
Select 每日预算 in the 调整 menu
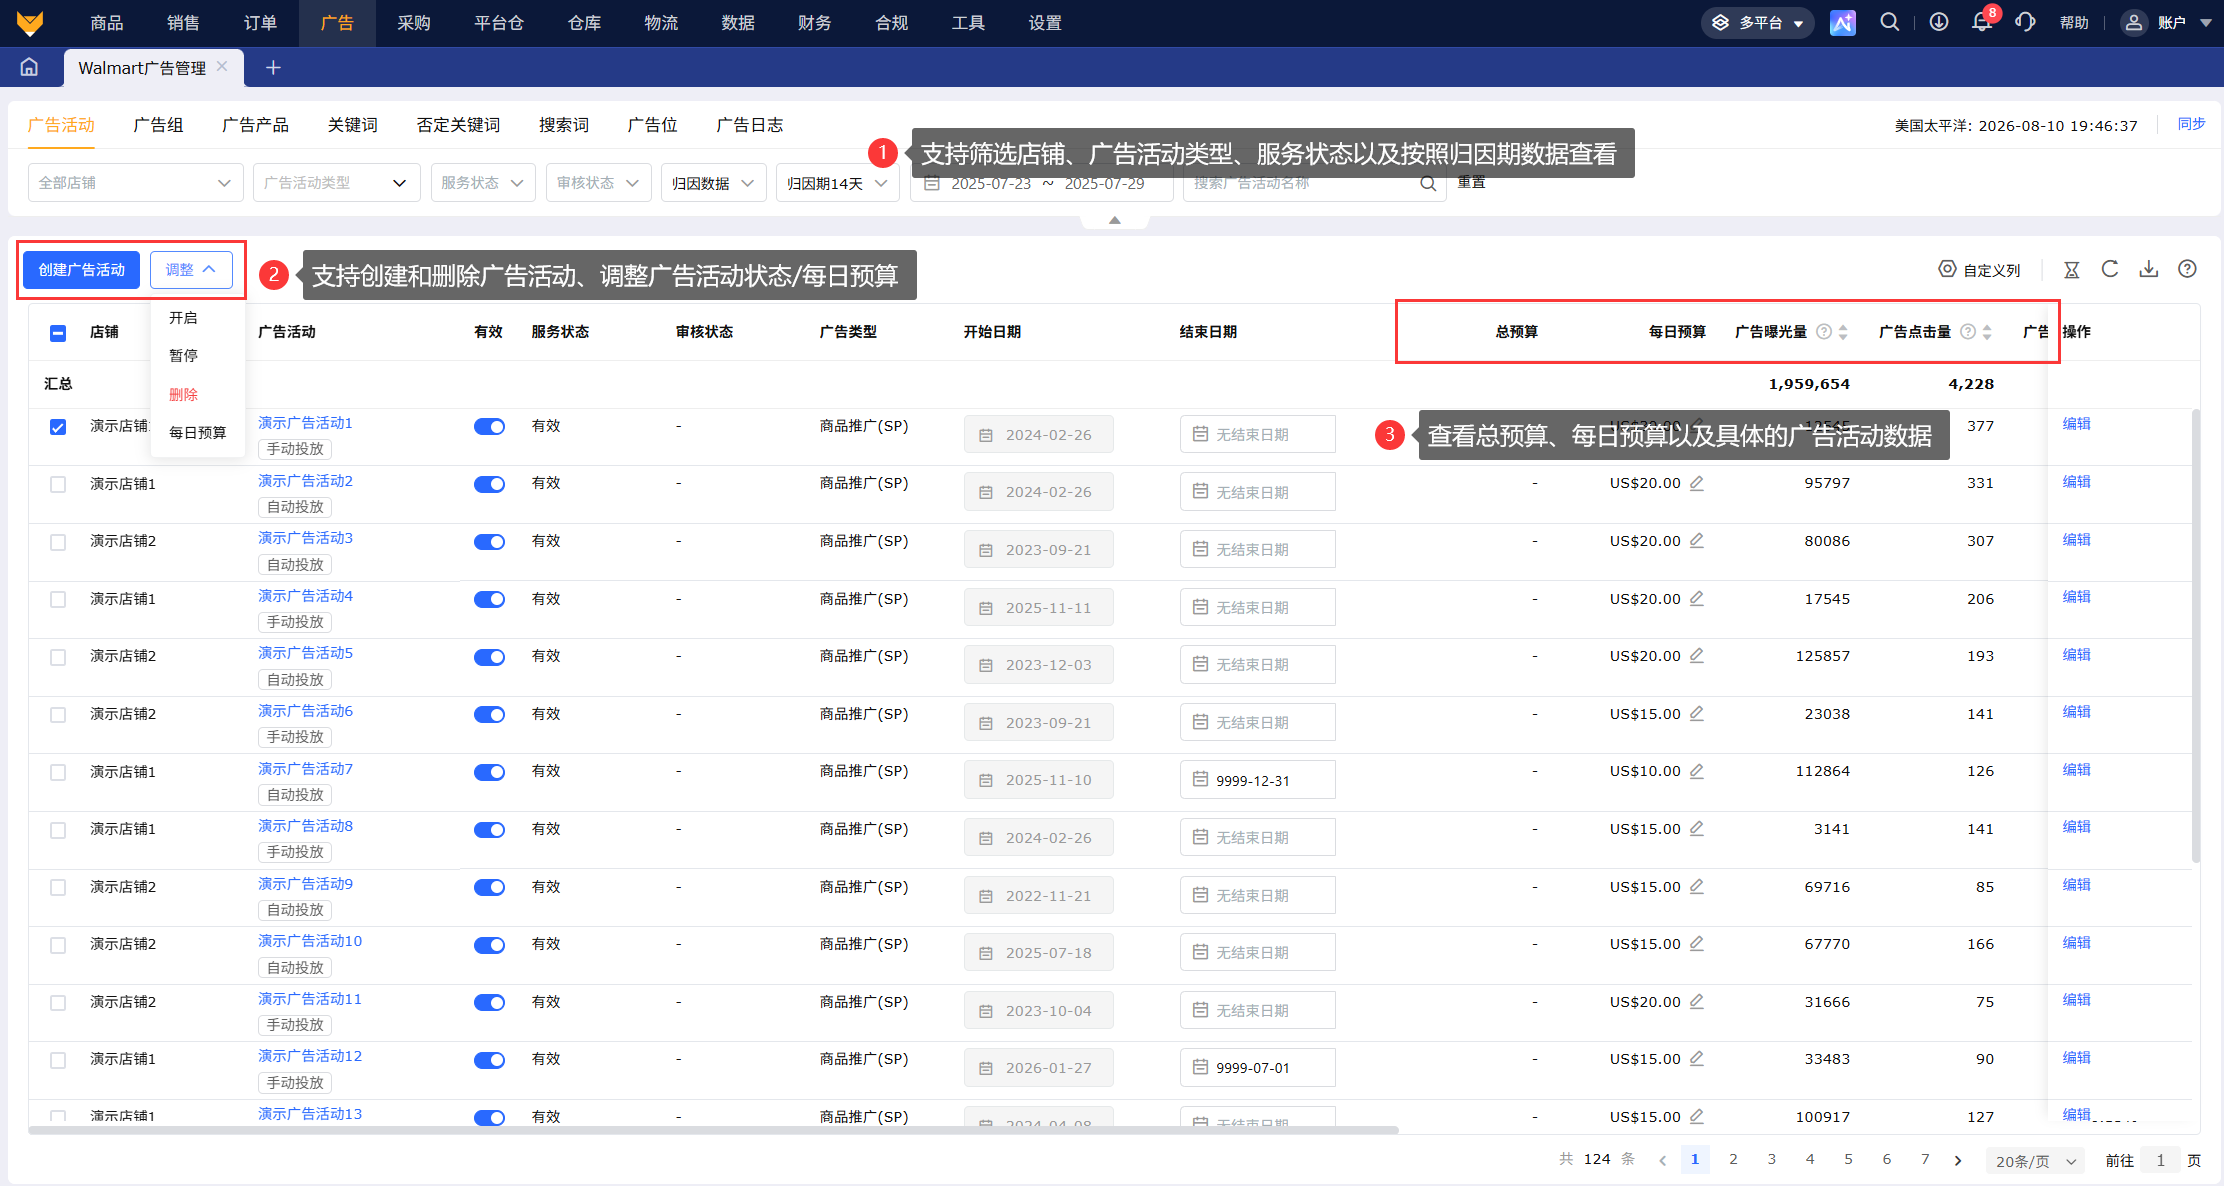click(198, 433)
